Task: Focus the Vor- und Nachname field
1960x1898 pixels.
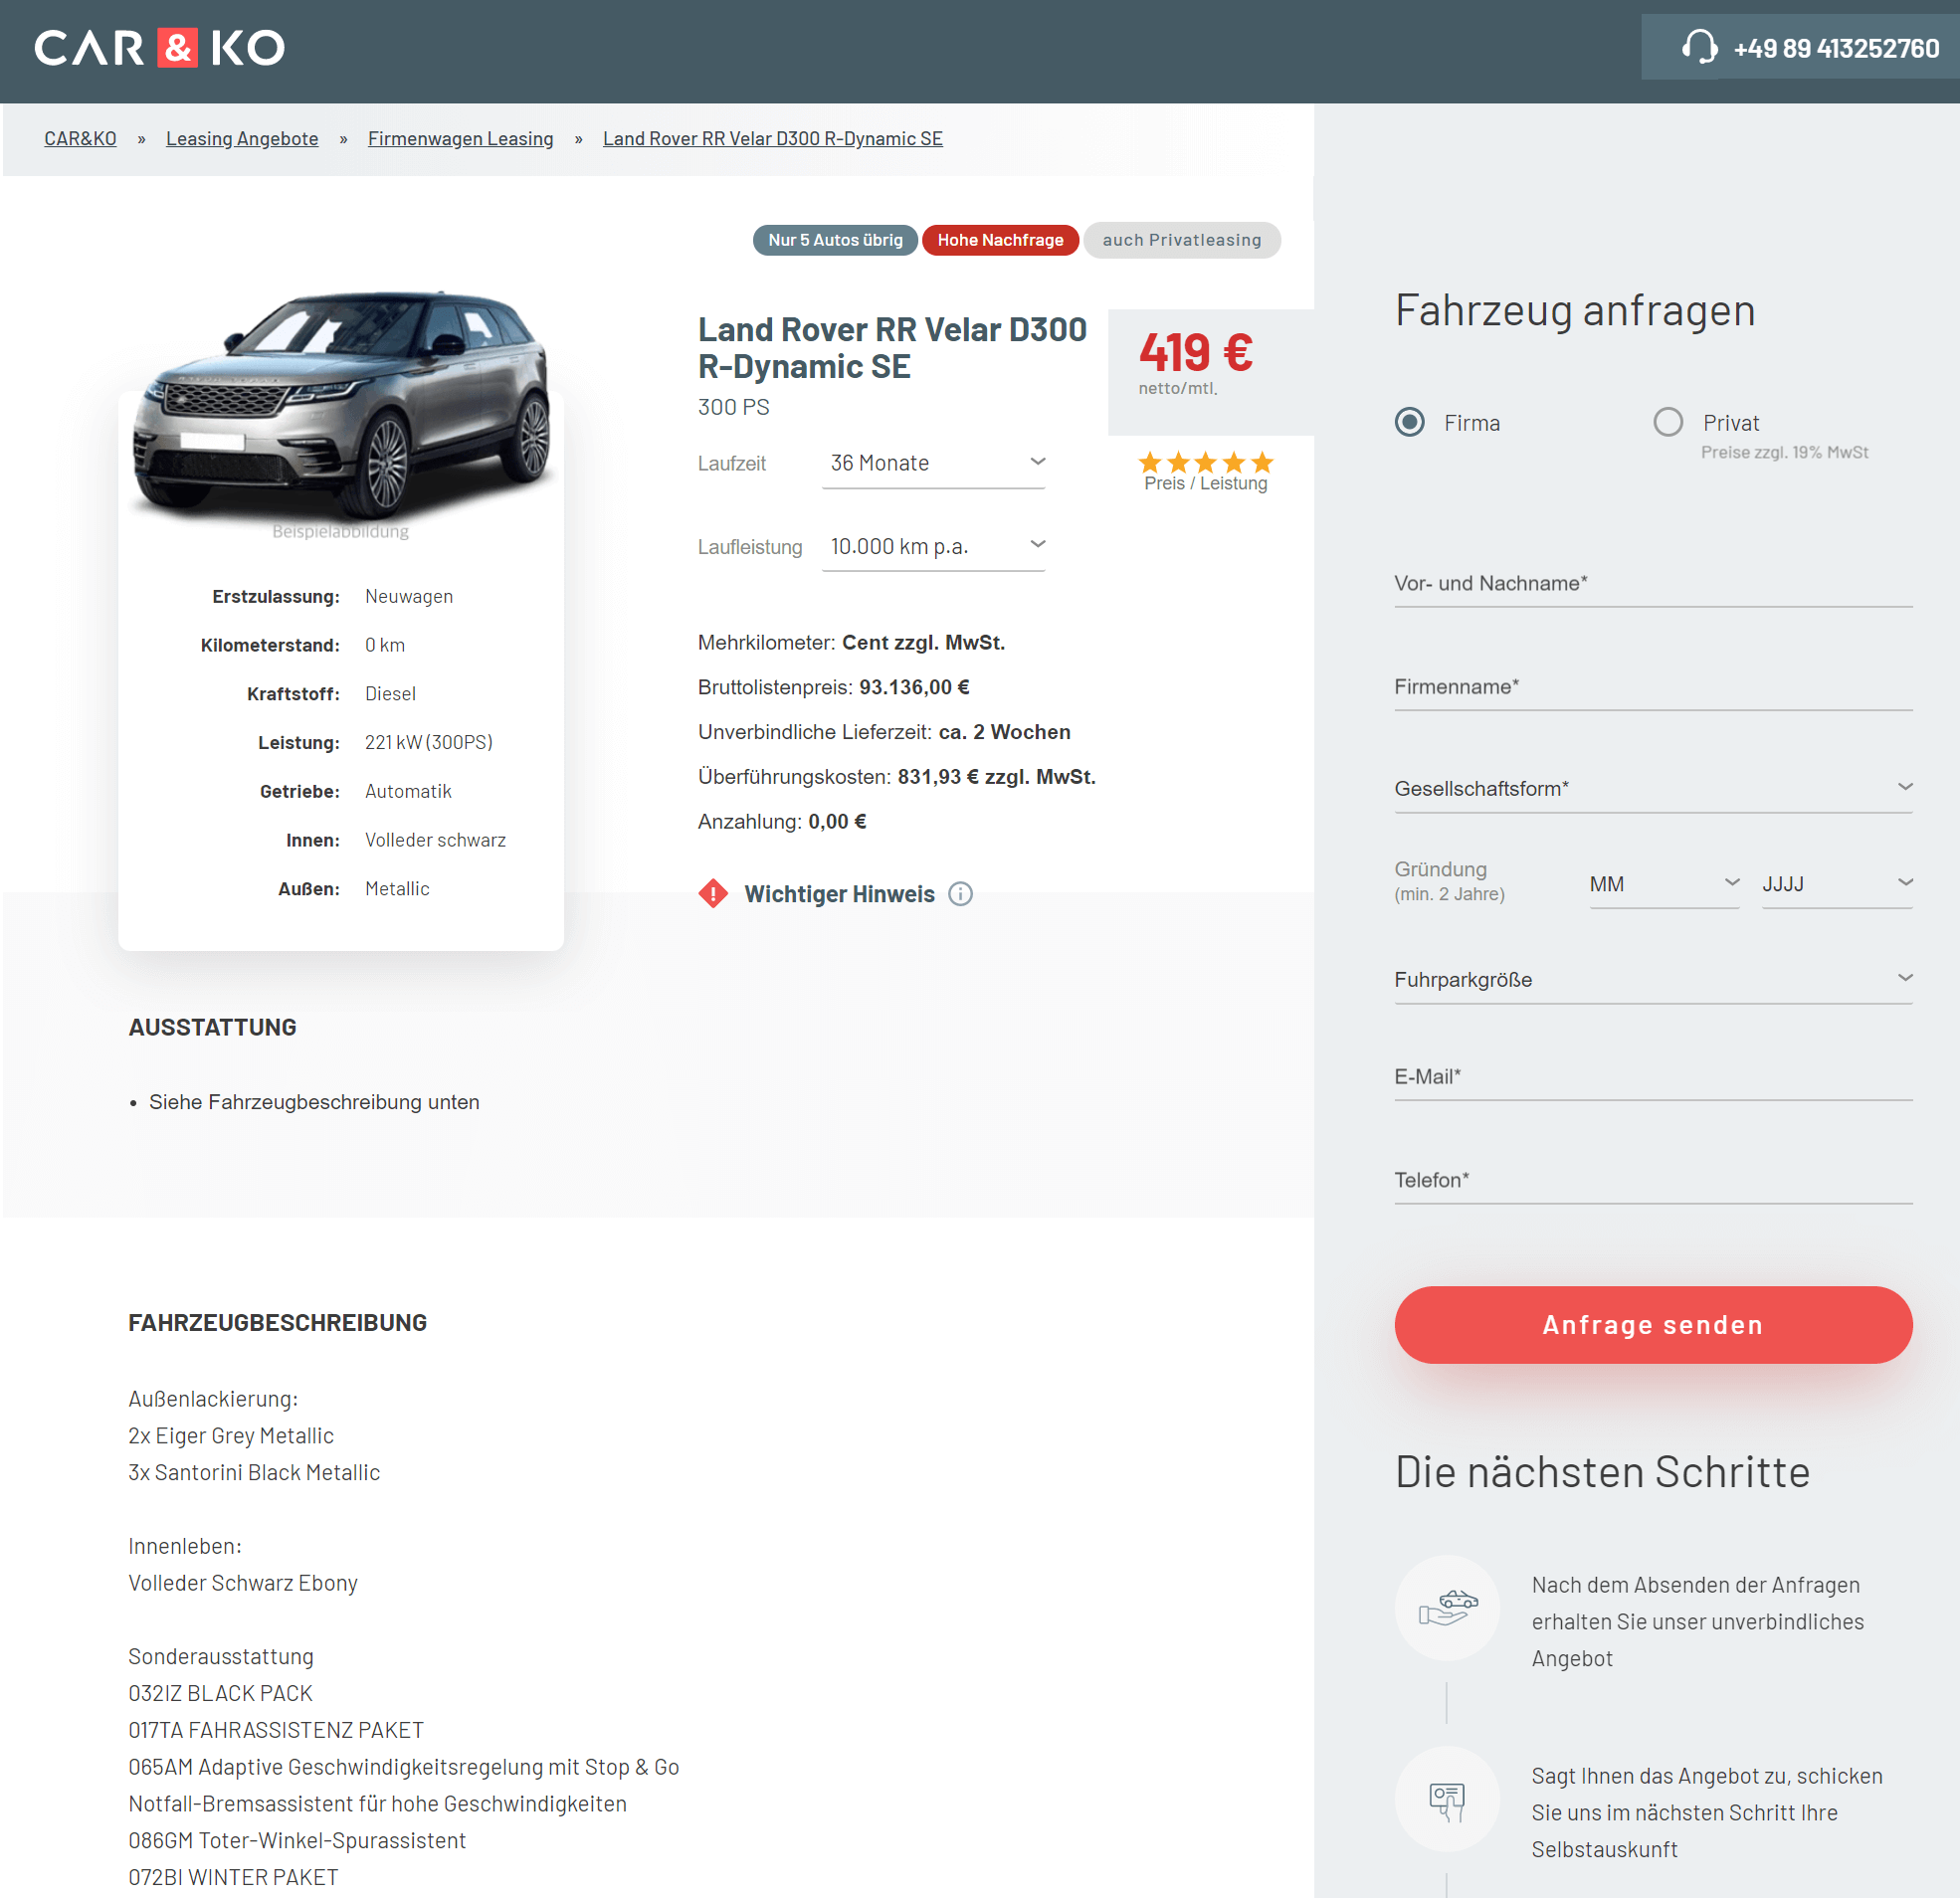Action: 1653,583
